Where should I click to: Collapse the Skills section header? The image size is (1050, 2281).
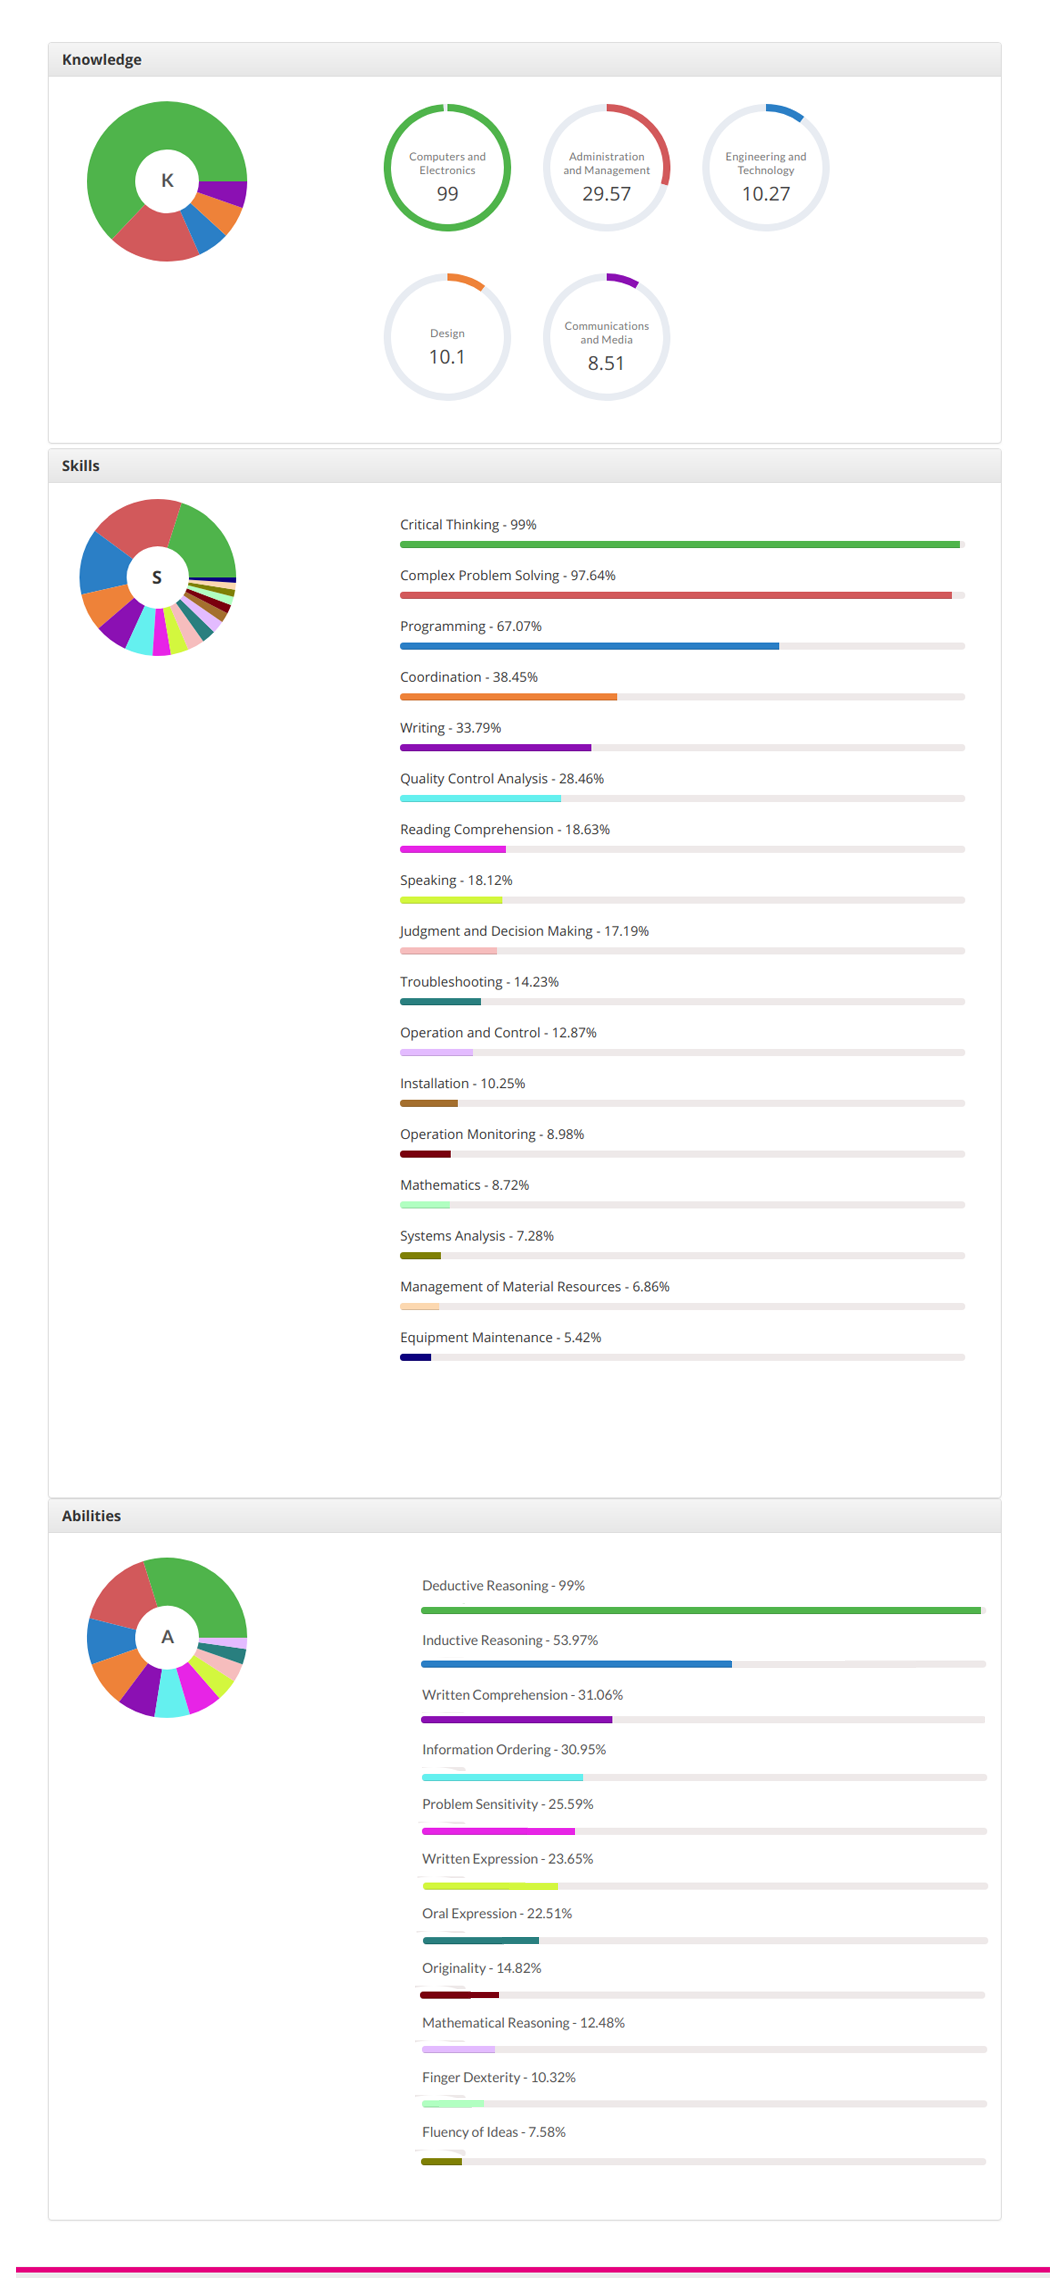[525, 466]
